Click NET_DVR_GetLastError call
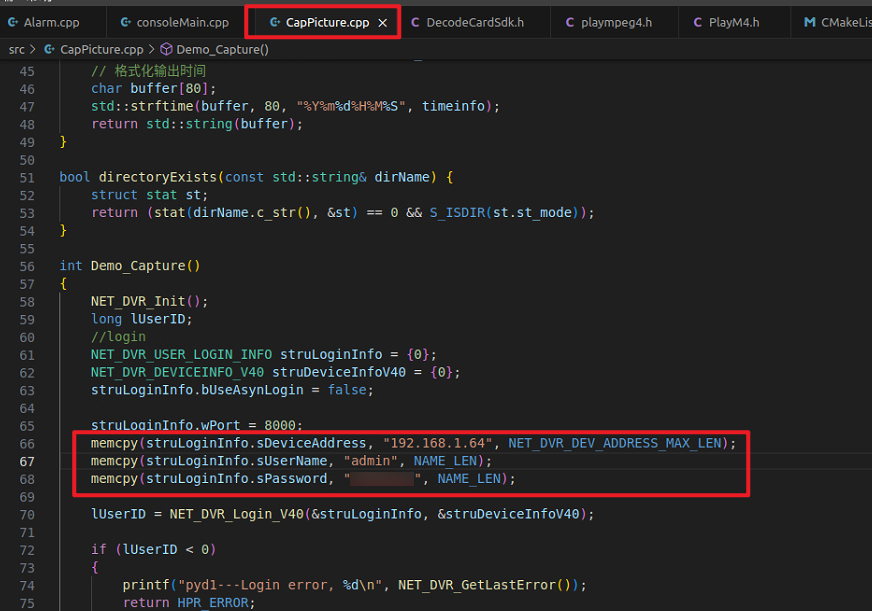The image size is (872, 611). point(477,585)
